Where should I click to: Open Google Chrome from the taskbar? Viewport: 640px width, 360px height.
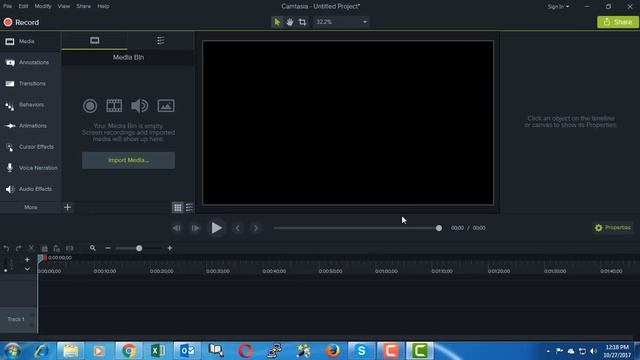[128, 351]
